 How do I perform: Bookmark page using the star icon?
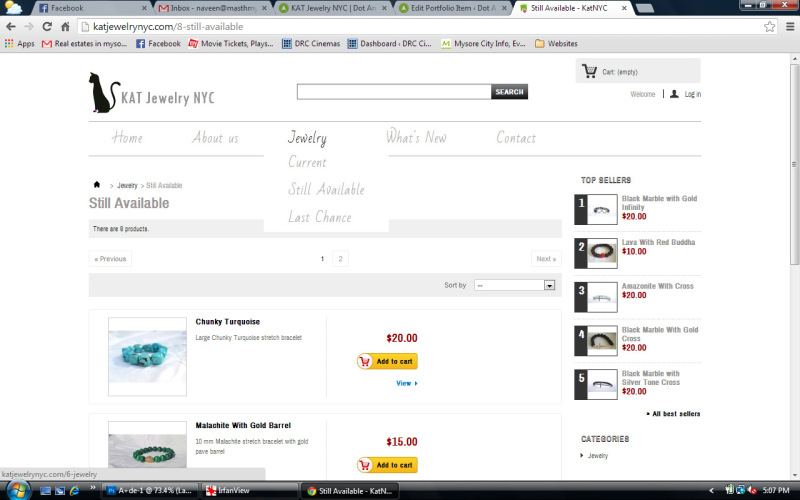point(769,26)
